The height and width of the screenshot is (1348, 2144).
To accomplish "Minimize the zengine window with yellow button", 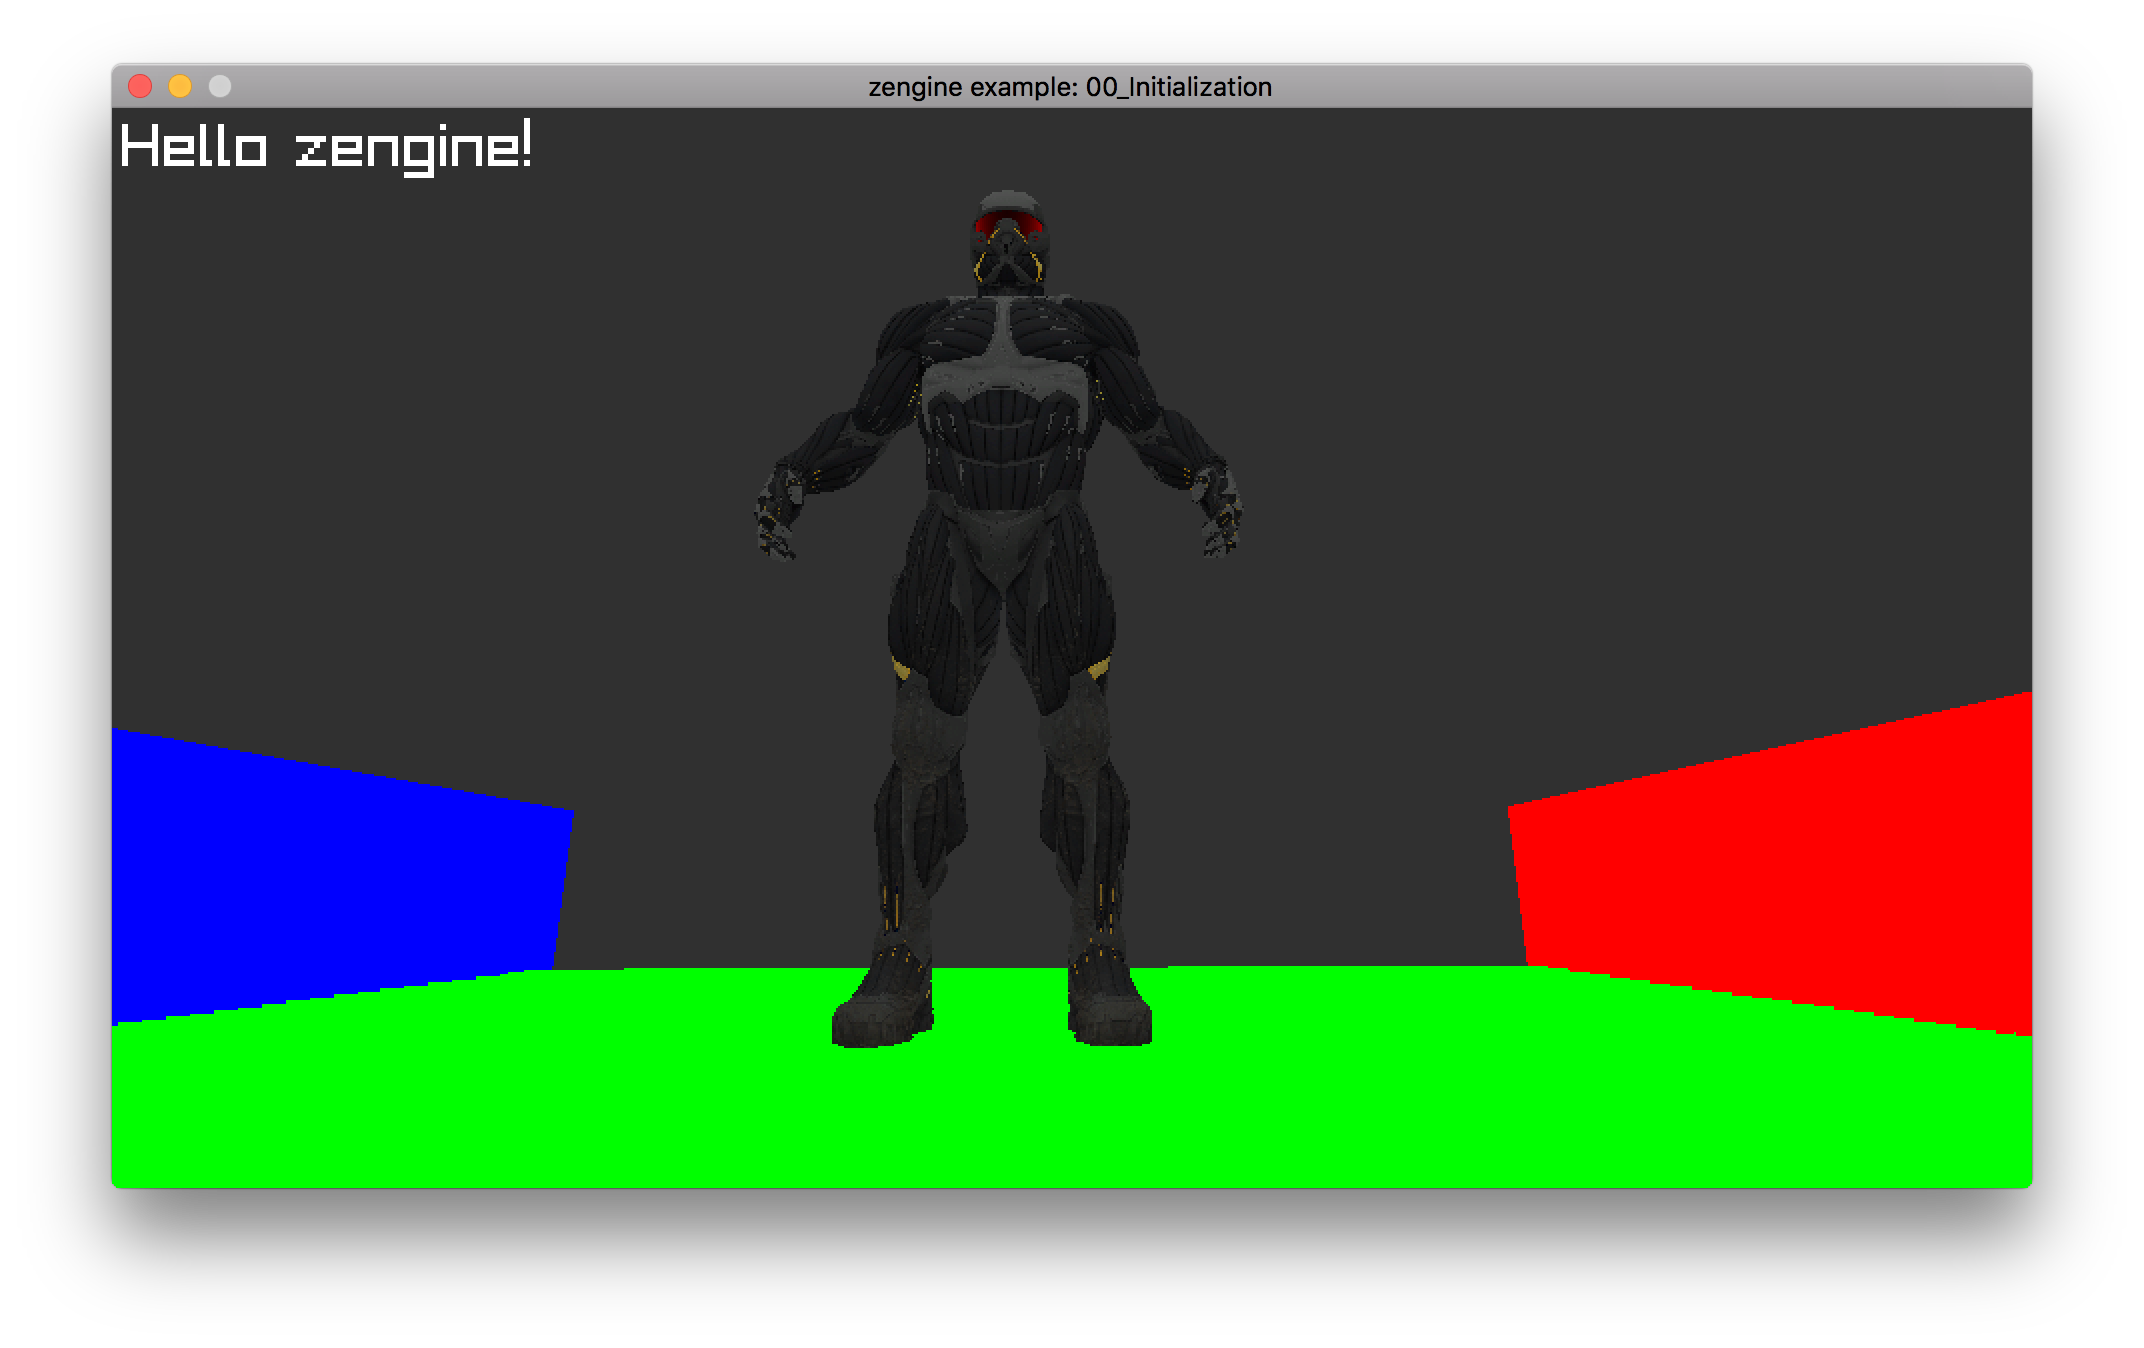I will tap(180, 87).
